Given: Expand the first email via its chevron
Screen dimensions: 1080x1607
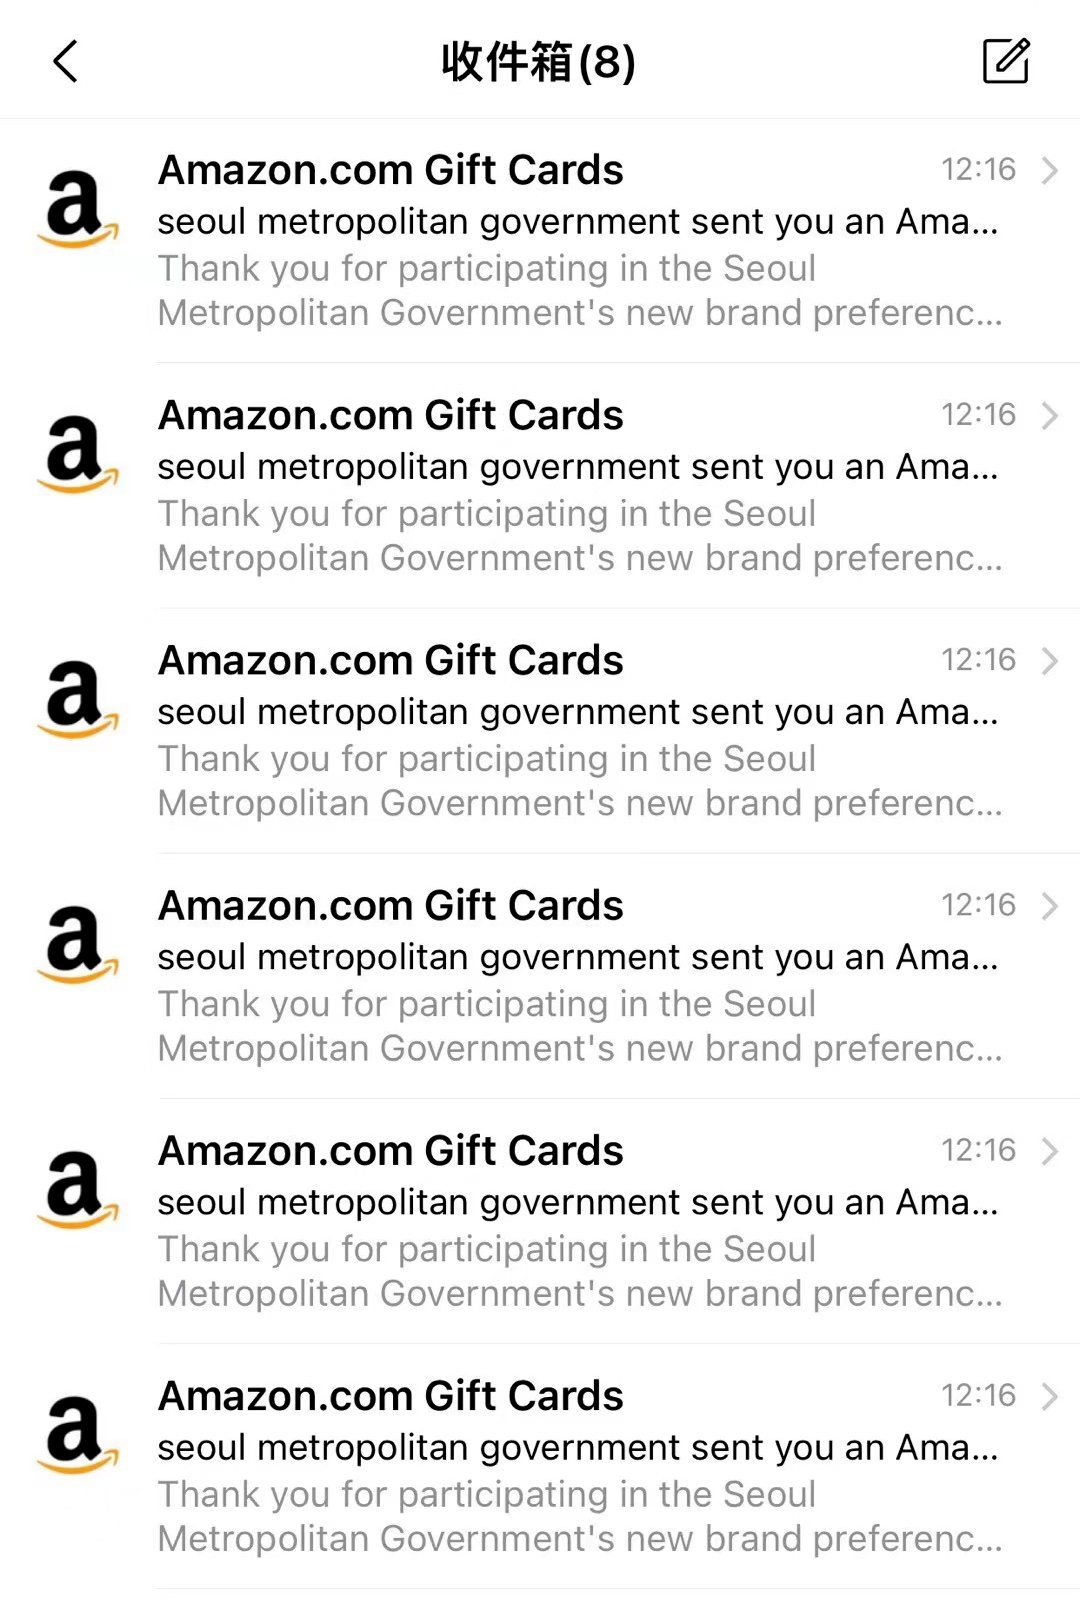Looking at the screenshot, I should pos(1049,170).
